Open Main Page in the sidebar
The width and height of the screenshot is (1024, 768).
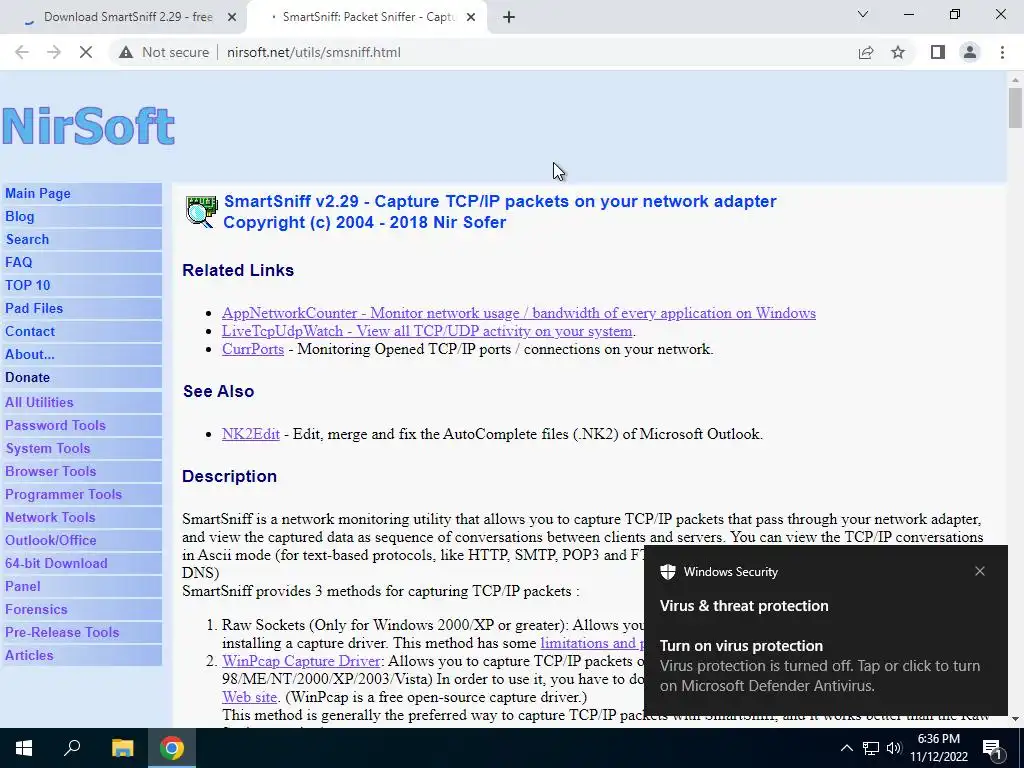point(82,193)
